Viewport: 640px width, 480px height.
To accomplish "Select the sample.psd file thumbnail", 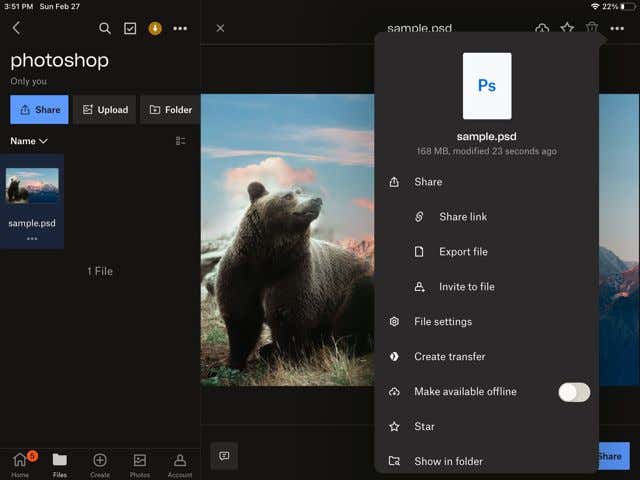I will [x=32, y=186].
